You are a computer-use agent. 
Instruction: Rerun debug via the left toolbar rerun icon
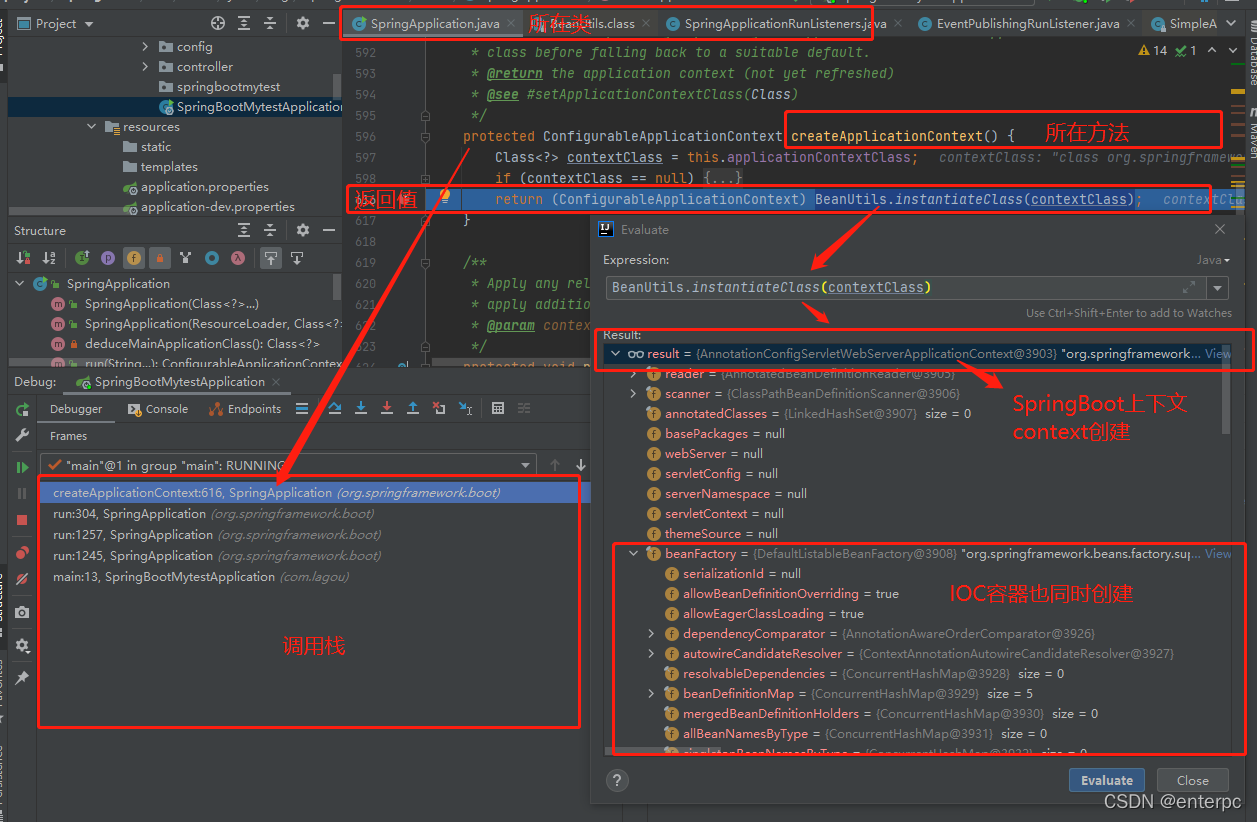(22, 410)
